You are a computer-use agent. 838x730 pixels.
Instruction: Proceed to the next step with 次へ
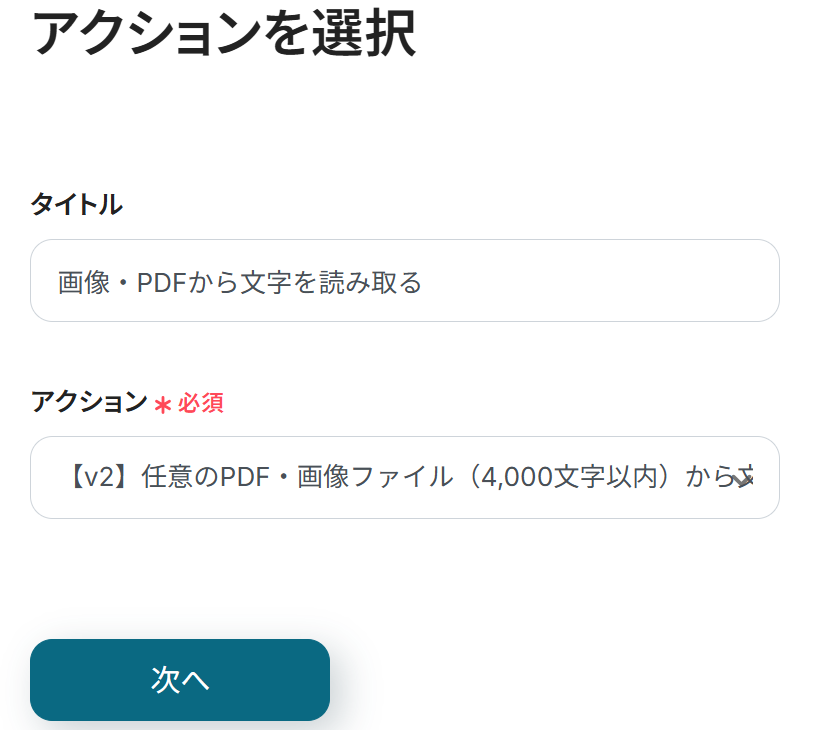pyautogui.click(x=180, y=680)
